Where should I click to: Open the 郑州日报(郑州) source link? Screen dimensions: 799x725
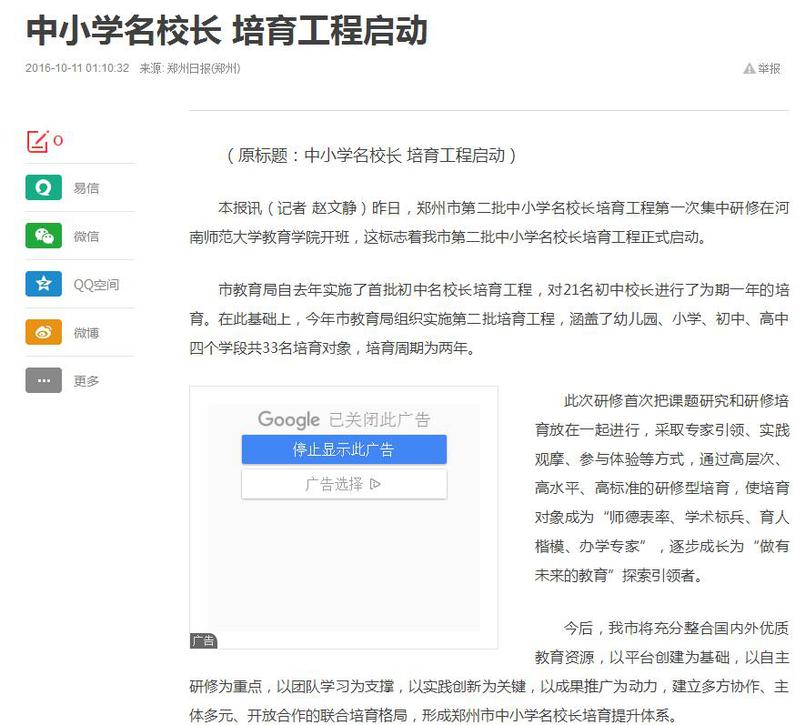click(203, 69)
